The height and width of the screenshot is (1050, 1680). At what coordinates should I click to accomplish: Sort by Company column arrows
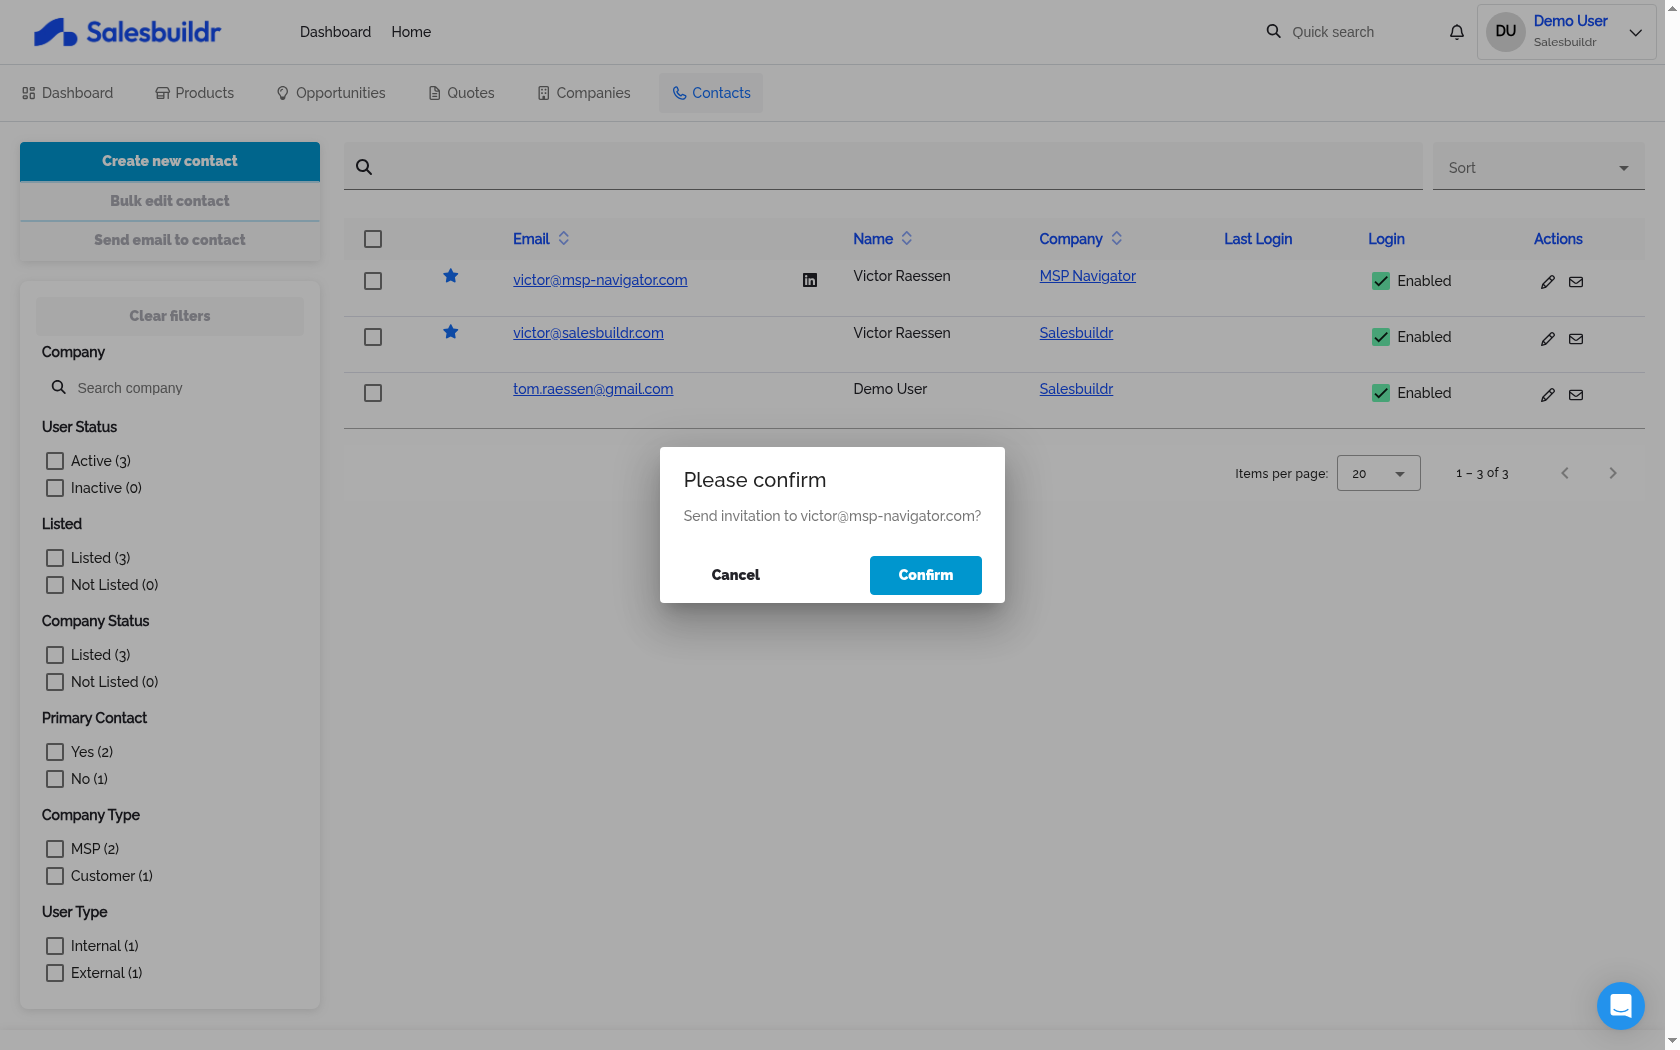(x=1117, y=238)
